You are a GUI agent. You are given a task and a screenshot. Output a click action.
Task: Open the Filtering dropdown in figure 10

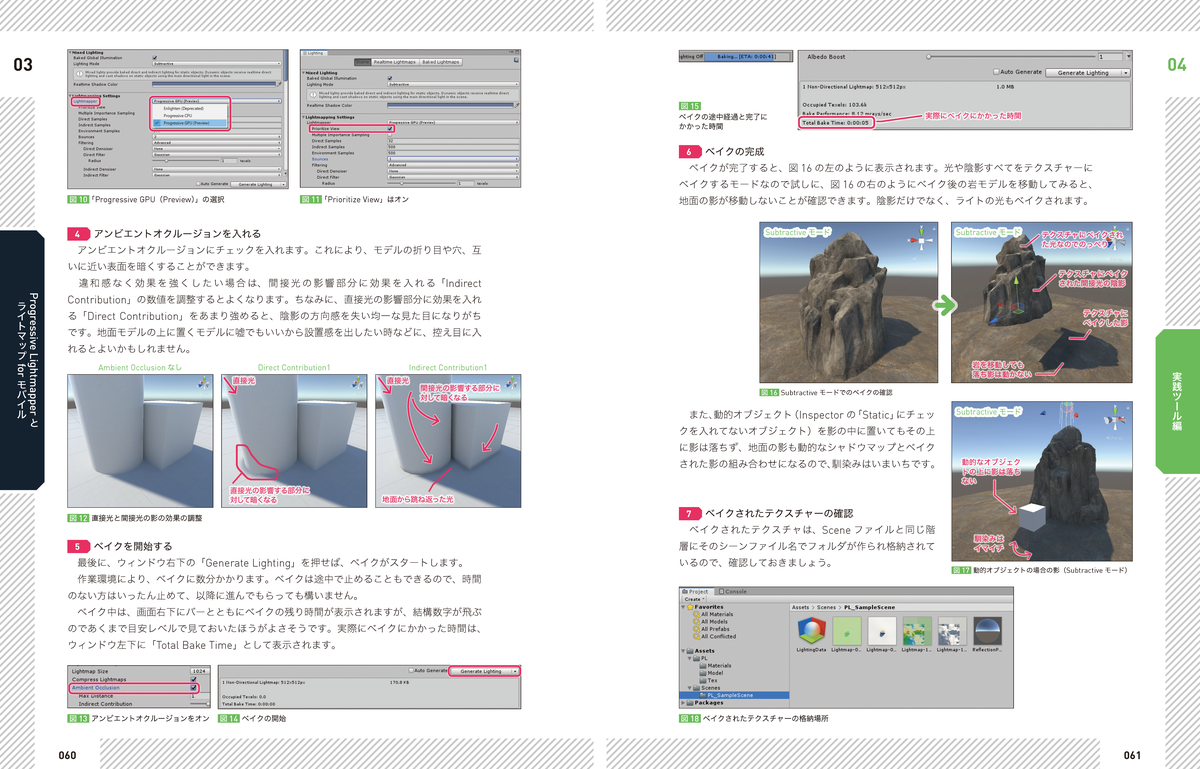(x=217, y=143)
